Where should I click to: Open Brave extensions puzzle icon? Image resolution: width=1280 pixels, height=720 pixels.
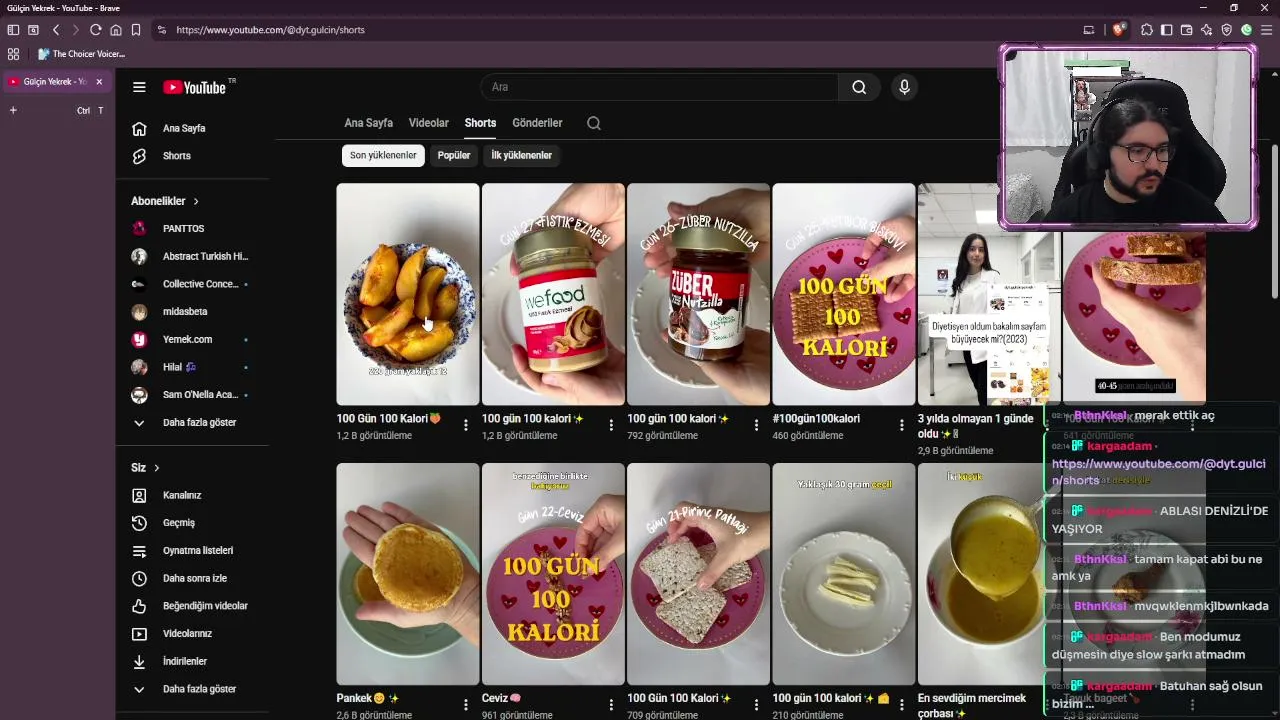pyautogui.click(x=1147, y=30)
